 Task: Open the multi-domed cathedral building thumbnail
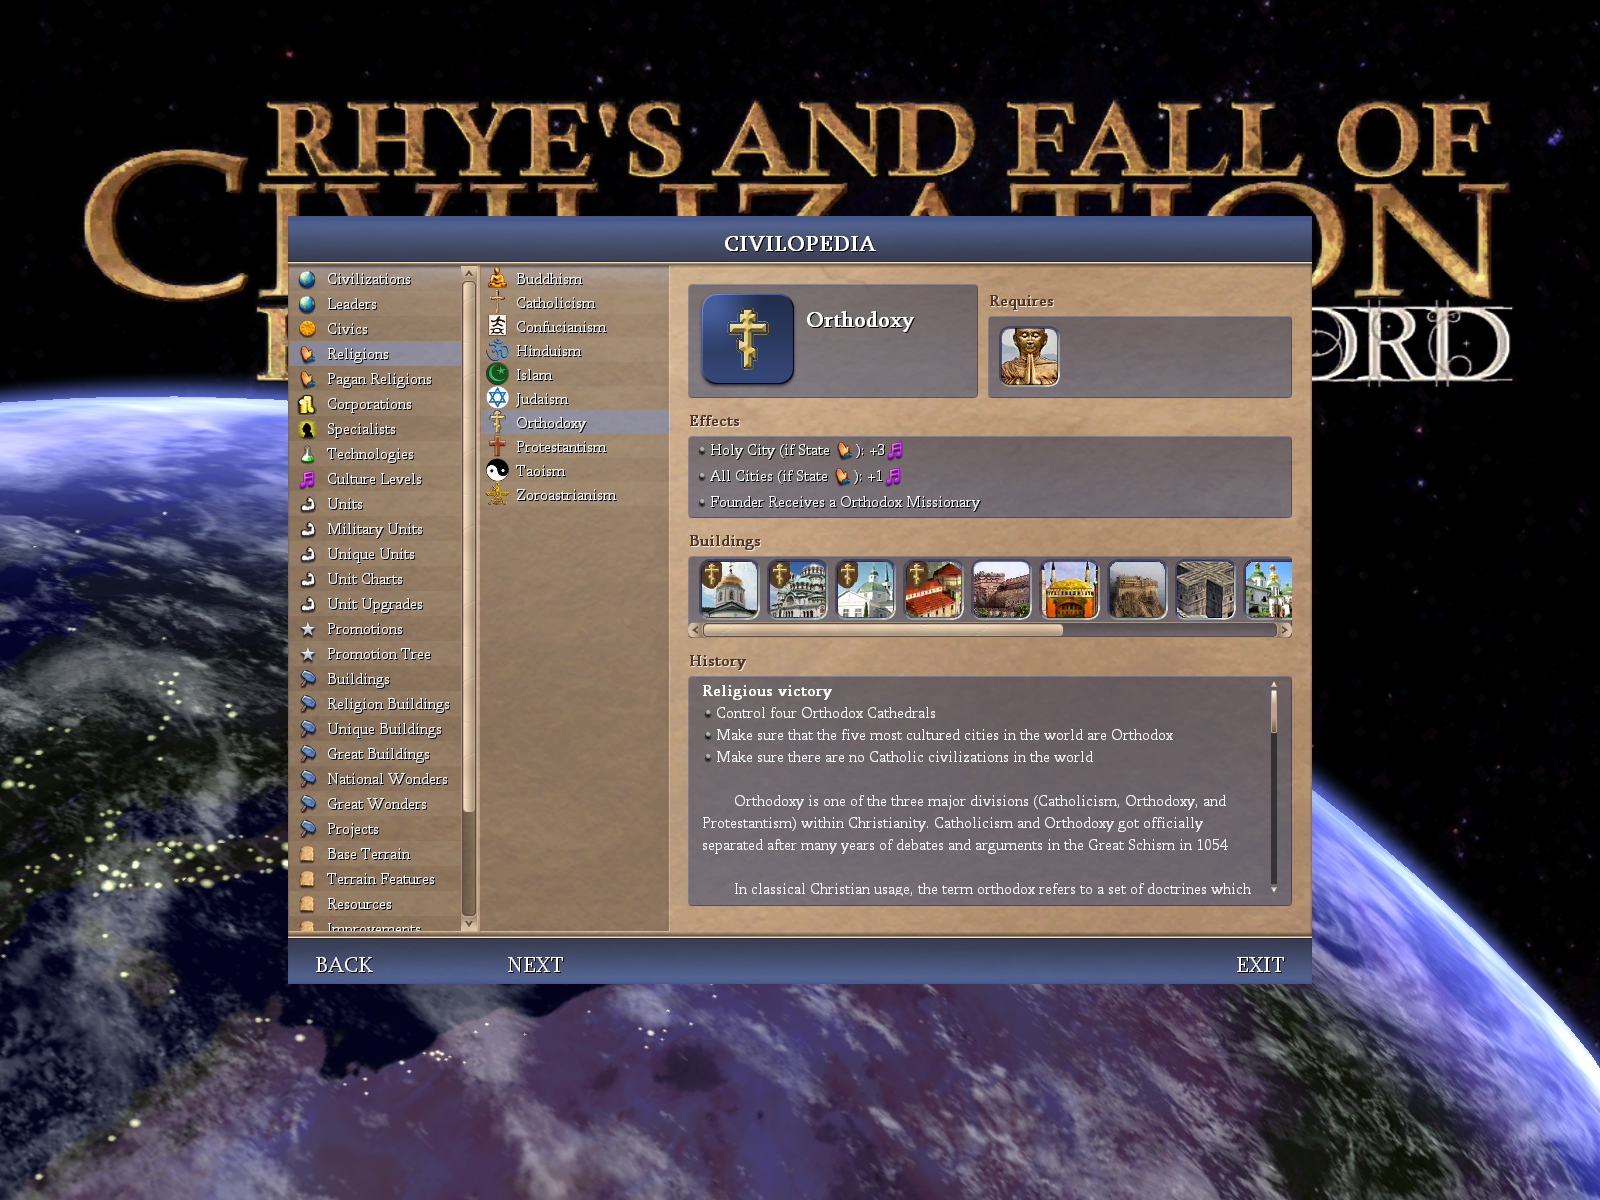797,589
